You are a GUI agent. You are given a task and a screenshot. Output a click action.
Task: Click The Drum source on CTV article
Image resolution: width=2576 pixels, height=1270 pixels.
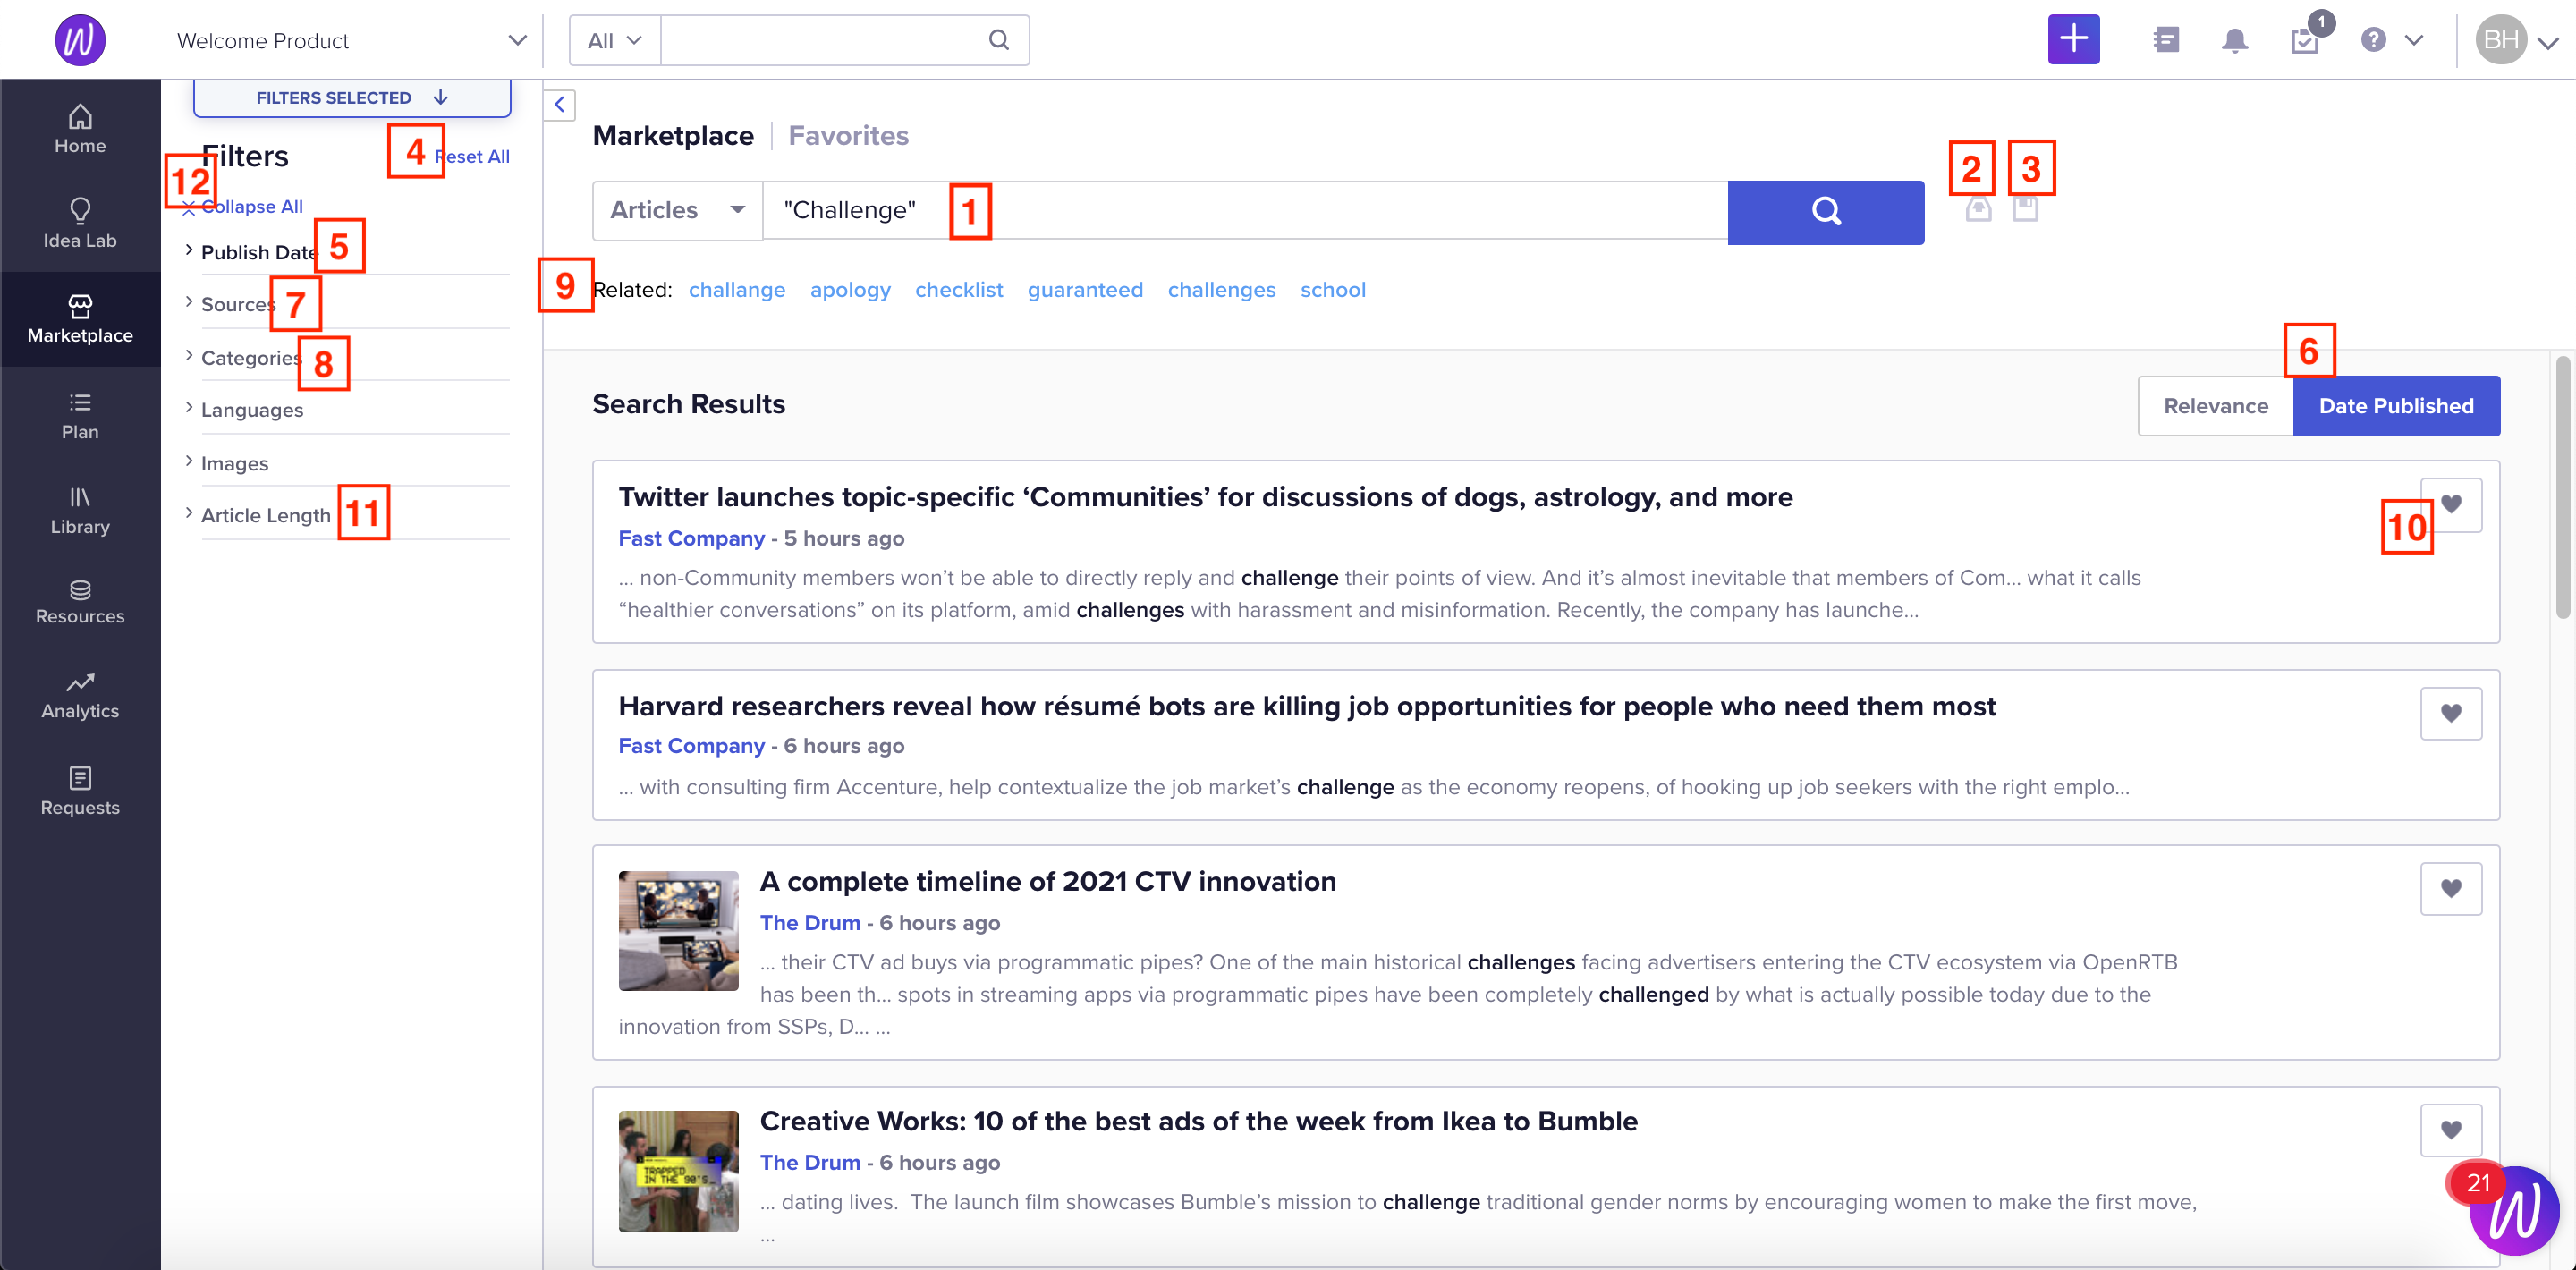(809, 923)
